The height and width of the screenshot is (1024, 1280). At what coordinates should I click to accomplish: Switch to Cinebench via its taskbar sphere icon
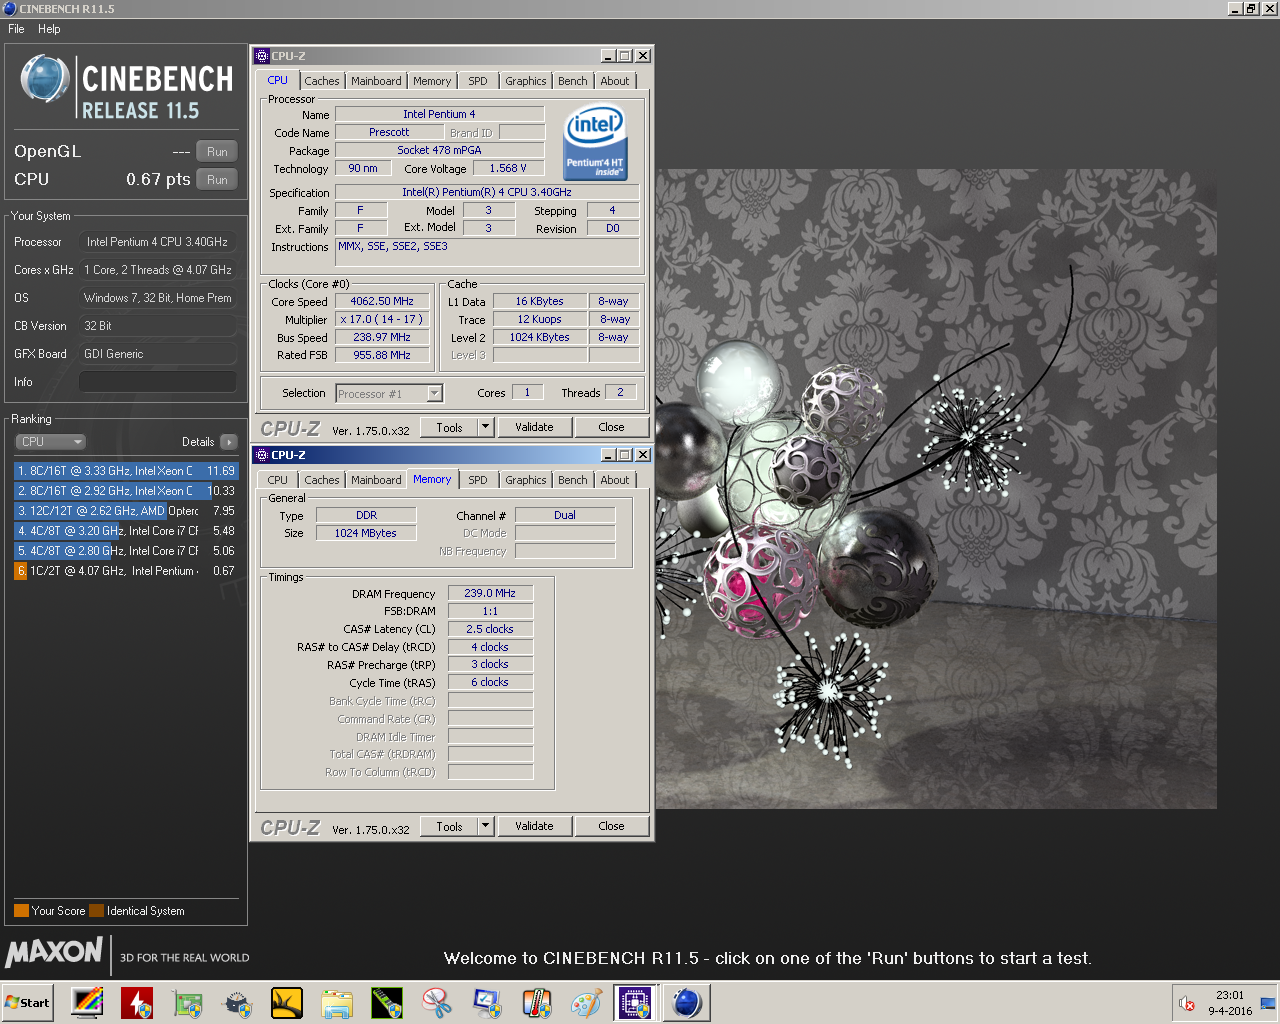point(687,1002)
